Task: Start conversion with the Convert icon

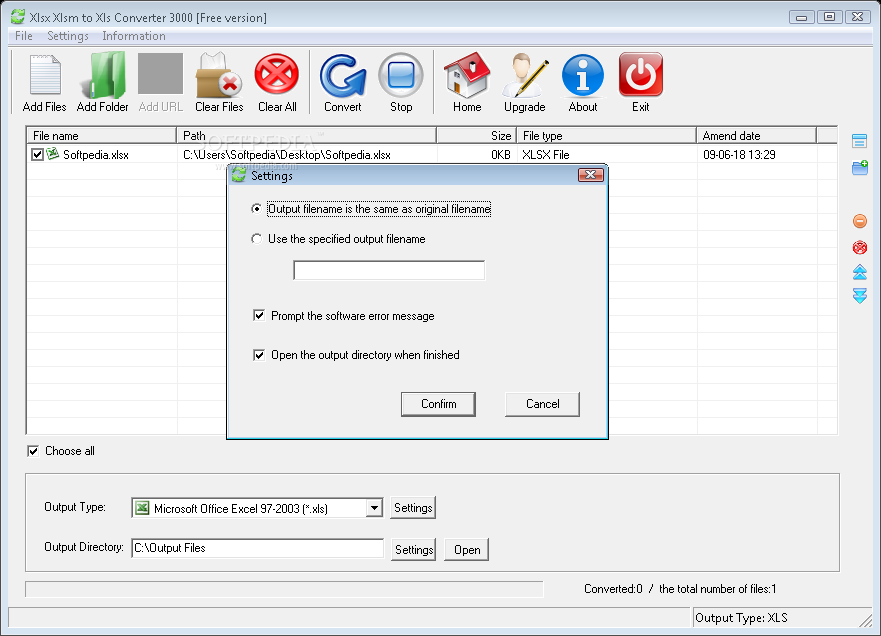Action: [x=342, y=74]
